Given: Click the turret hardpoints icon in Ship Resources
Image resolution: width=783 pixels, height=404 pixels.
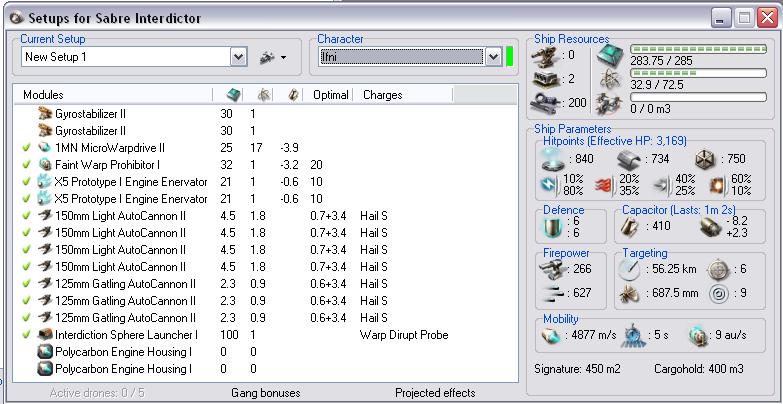Looking at the screenshot, I should [545, 55].
